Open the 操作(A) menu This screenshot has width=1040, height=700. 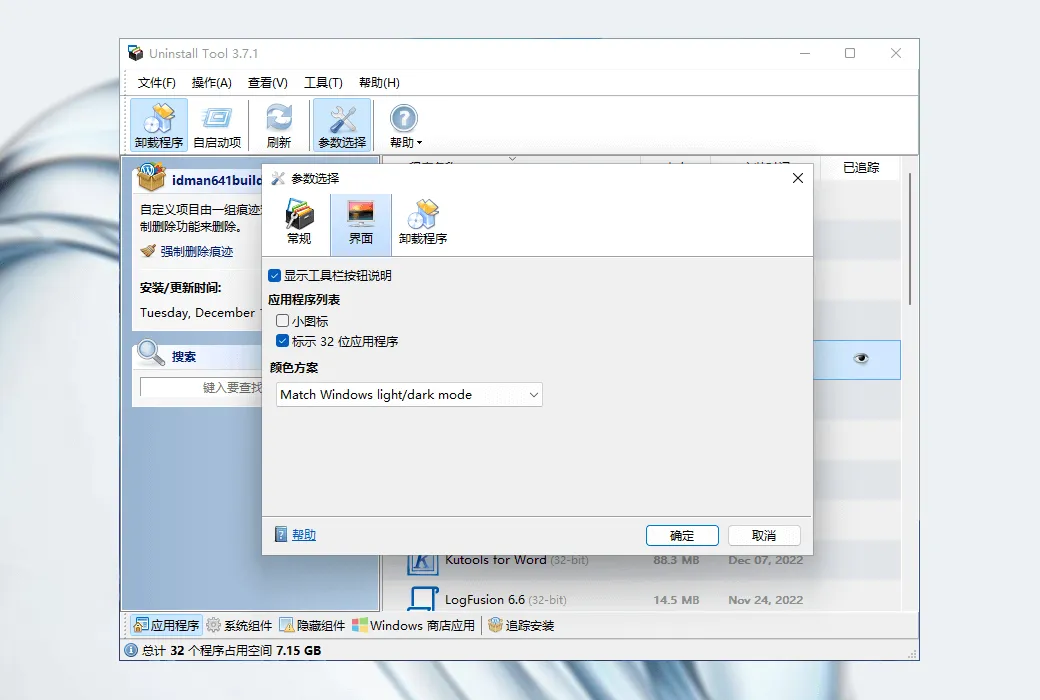[212, 83]
